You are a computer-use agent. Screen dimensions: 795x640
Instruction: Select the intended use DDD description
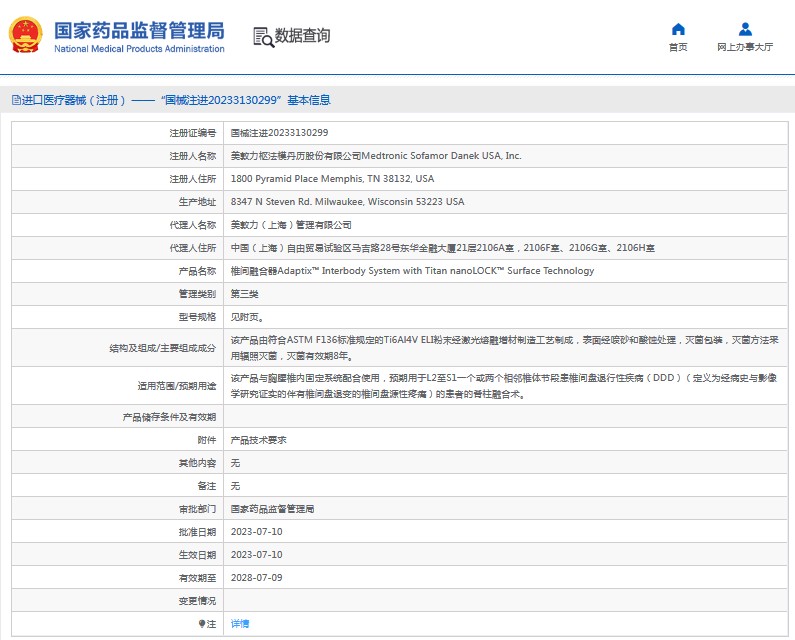coord(504,386)
